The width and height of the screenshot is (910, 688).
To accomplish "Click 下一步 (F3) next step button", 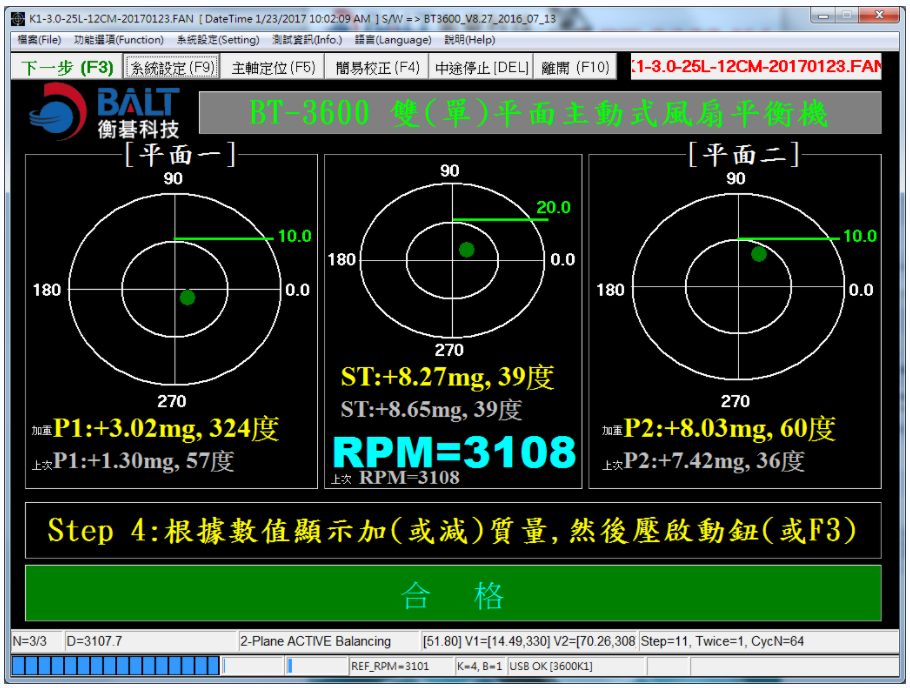I will pyautogui.click(x=67, y=67).
